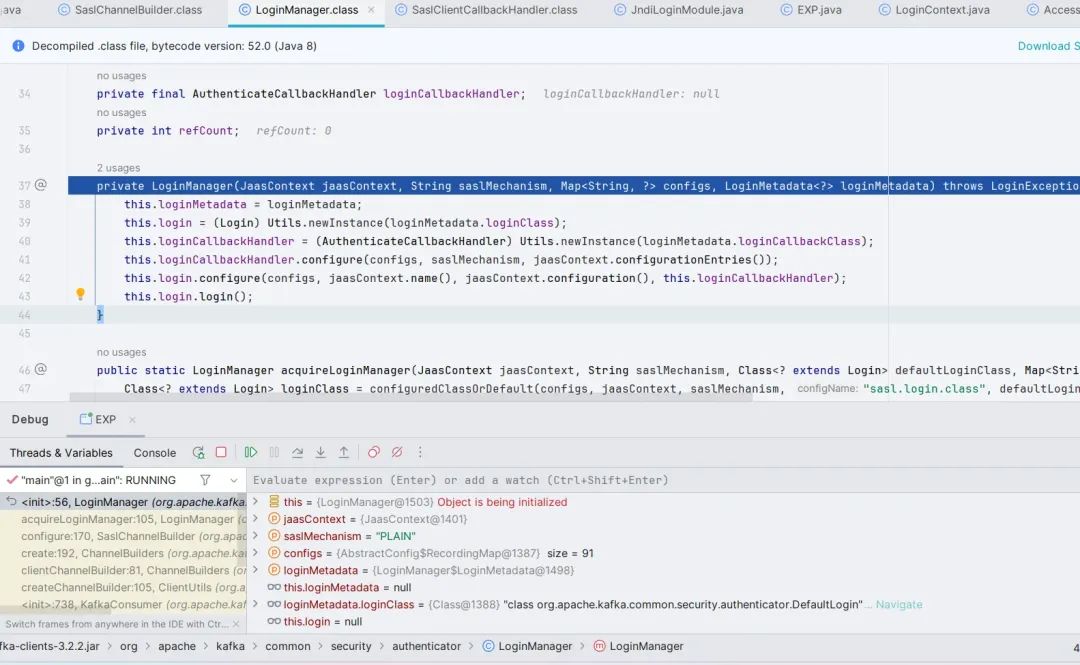Click 'security' breadcrumb segment
This screenshot has width=1080, height=665.
[351, 646]
